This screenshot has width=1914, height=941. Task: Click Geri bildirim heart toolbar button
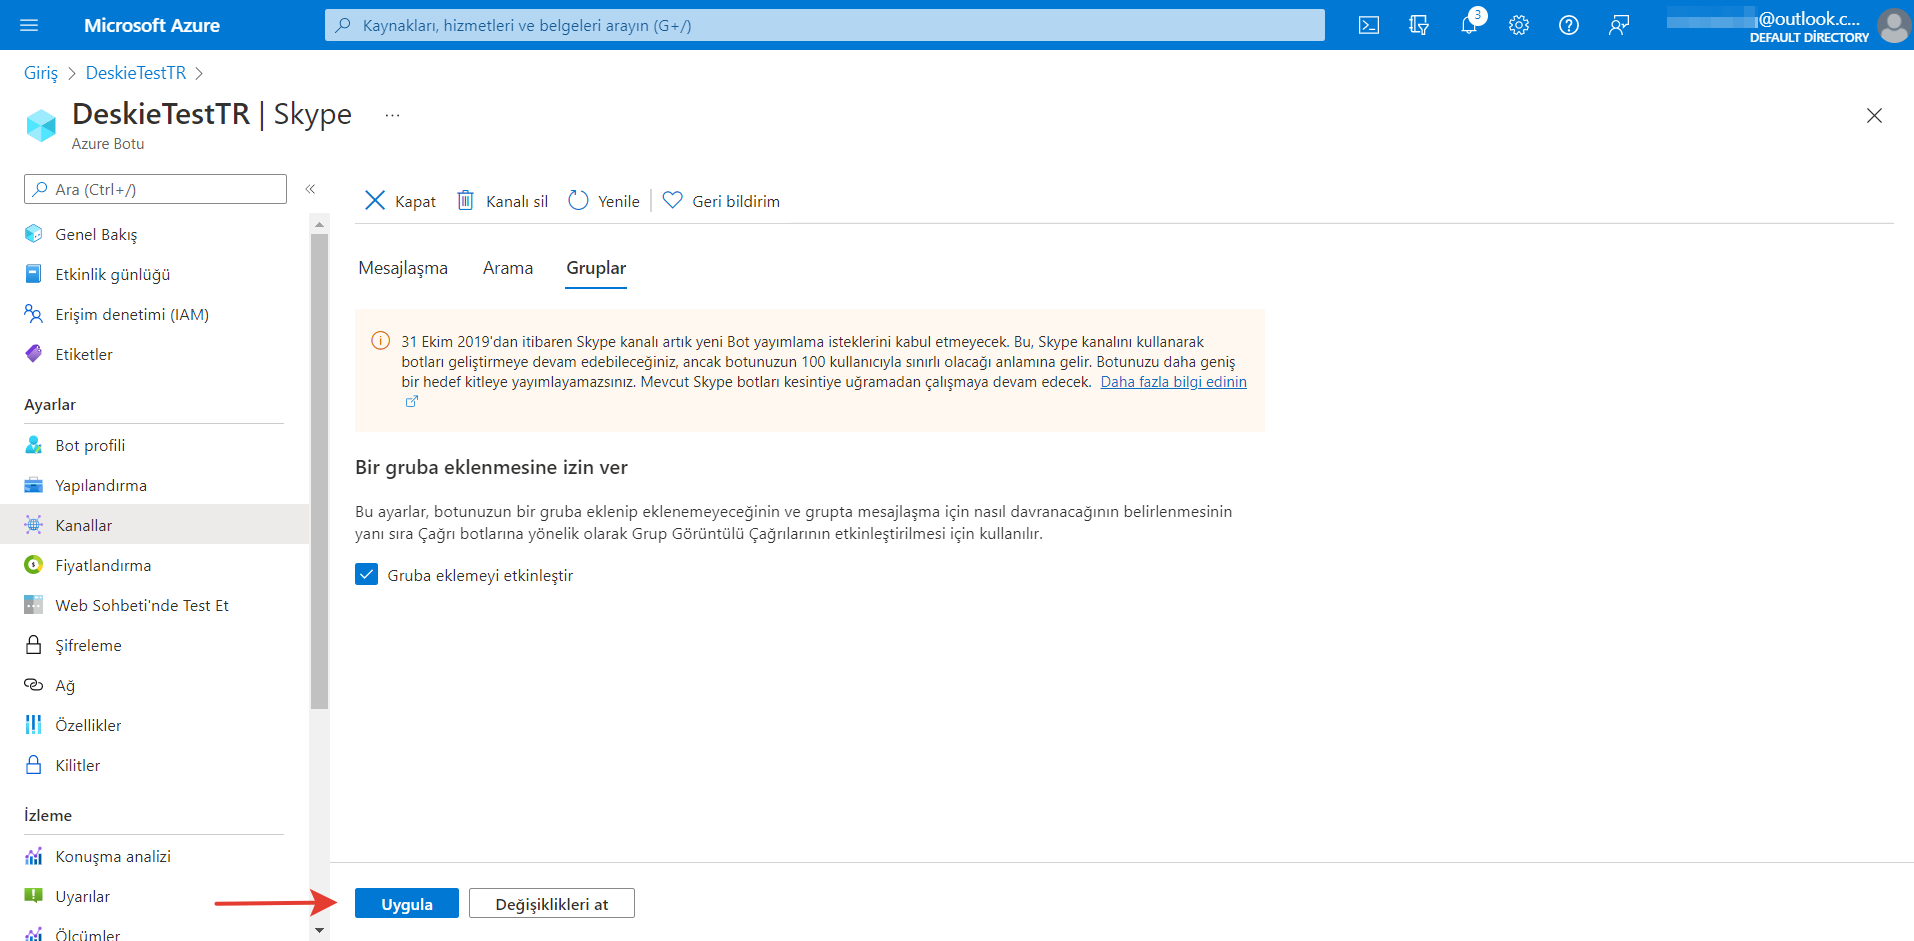click(721, 201)
